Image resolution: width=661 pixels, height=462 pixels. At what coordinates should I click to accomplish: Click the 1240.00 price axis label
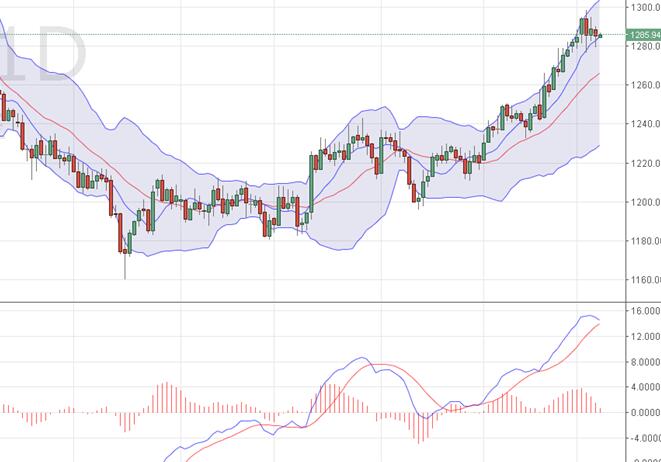(x=644, y=124)
